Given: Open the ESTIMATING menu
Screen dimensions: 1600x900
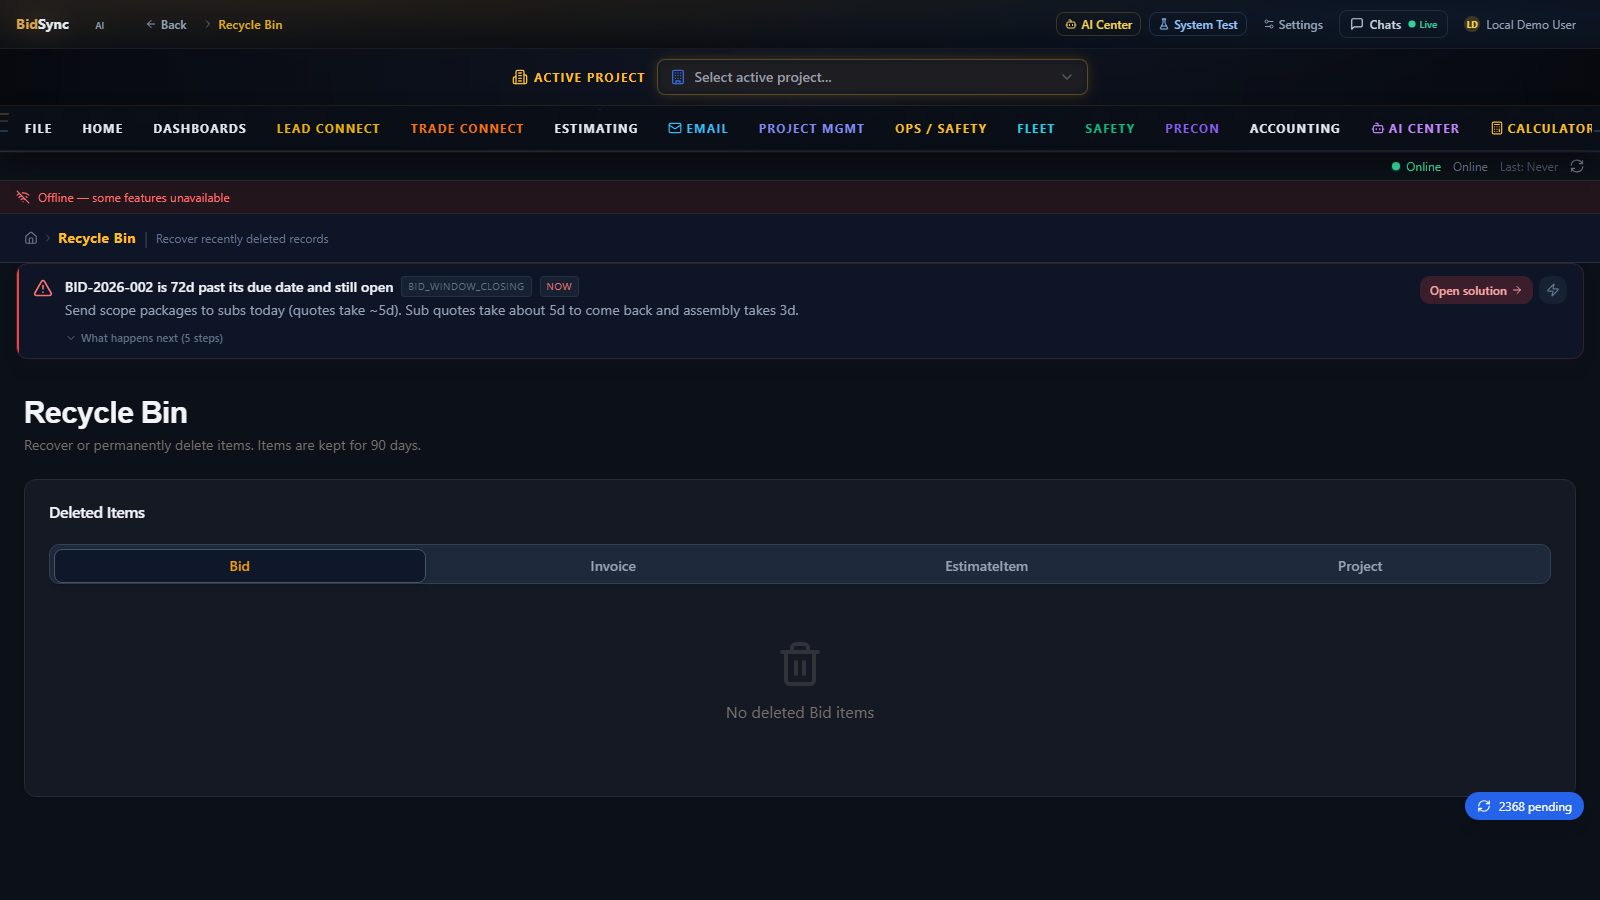Looking at the screenshot, I should (596, 128).
